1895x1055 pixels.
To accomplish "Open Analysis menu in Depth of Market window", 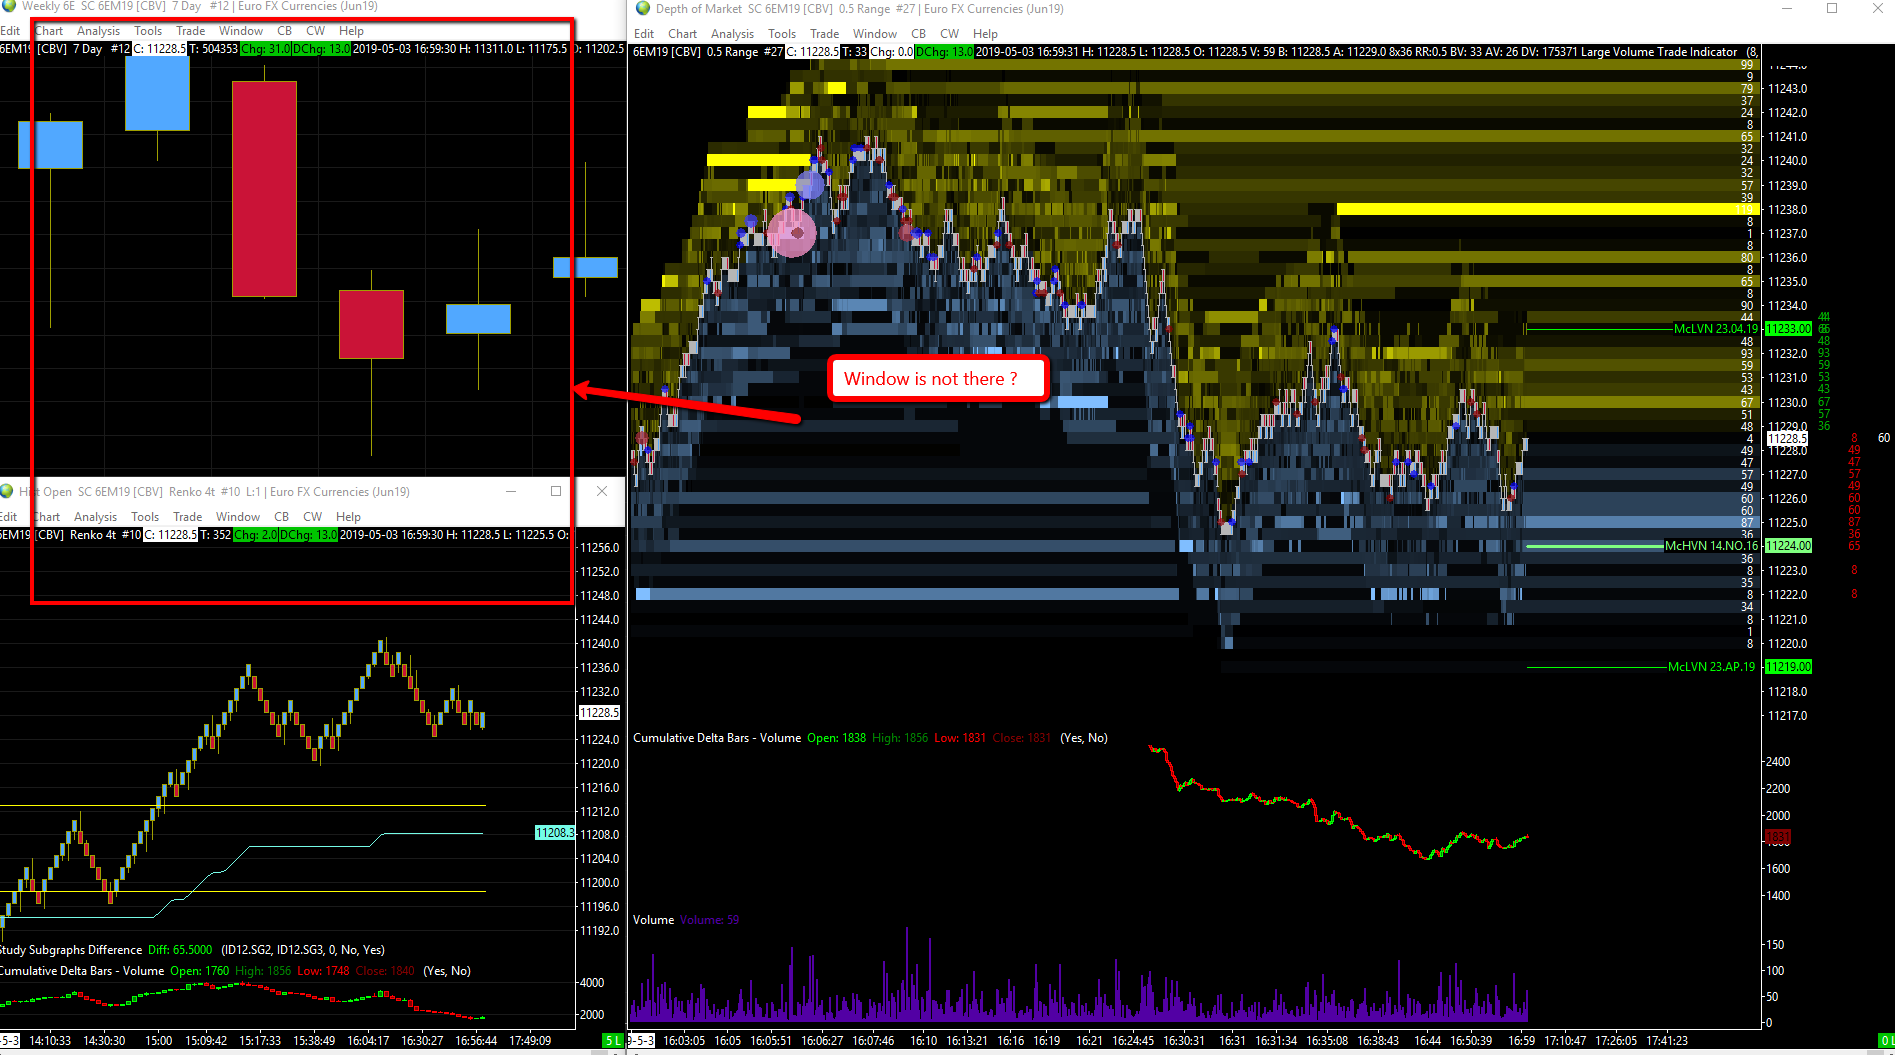I will point(732,34).
